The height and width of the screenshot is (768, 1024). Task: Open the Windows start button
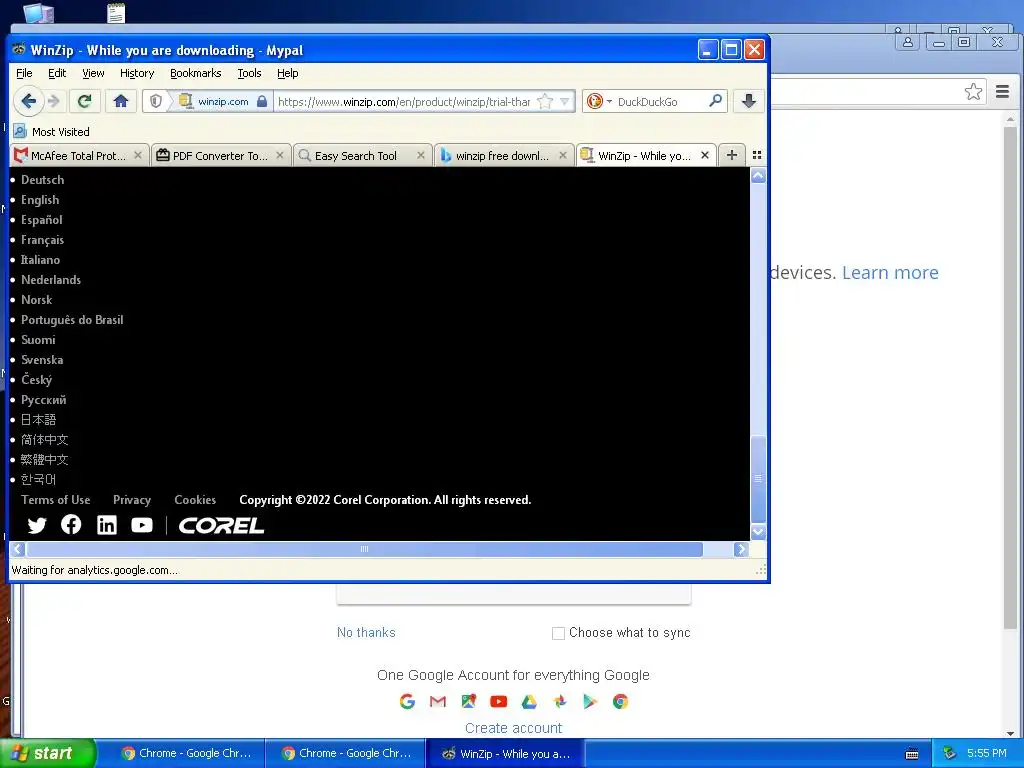click(x=48, y=753)
